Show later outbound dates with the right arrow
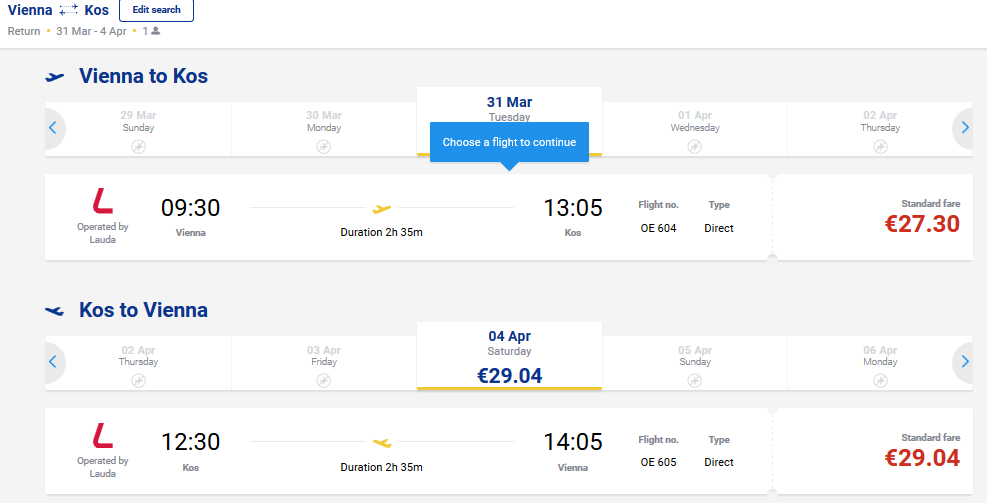987x503 pixels. (965, 128)
